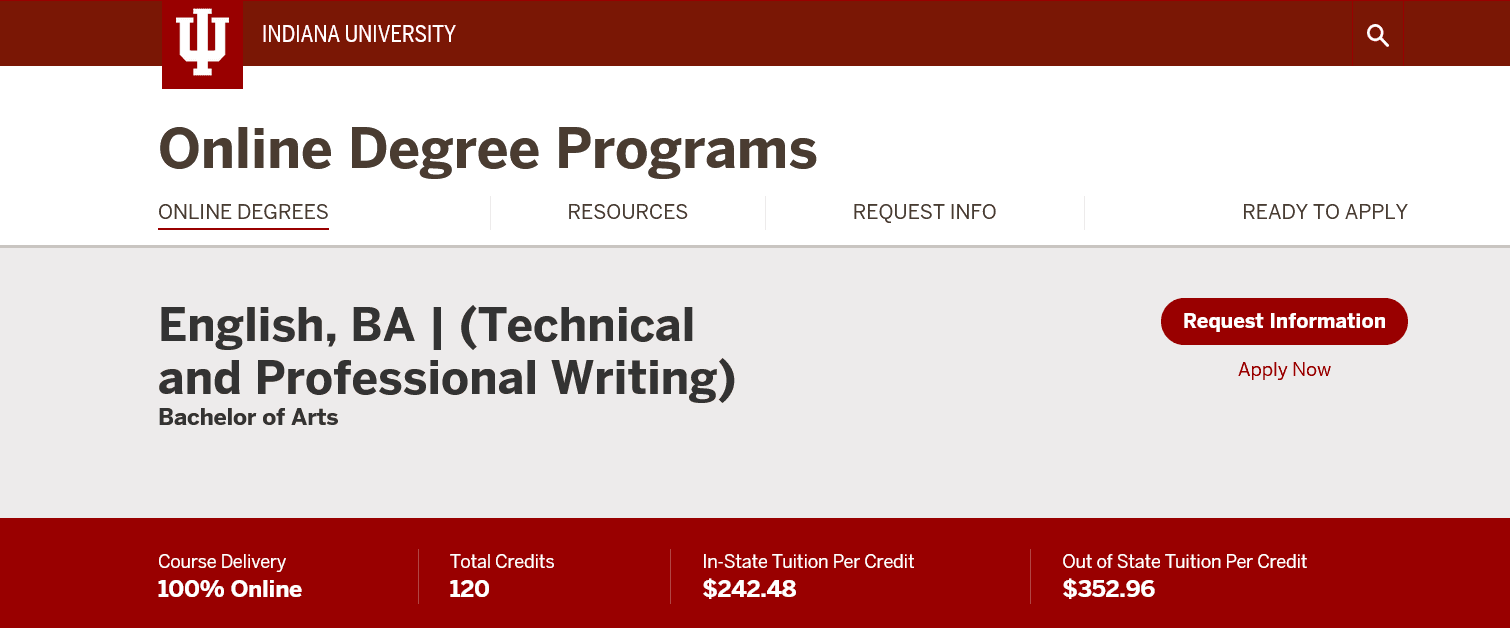This screenshot has width=1510, height=628.
Task: Open the Online Degrees menu item
Action: point(243,212)
